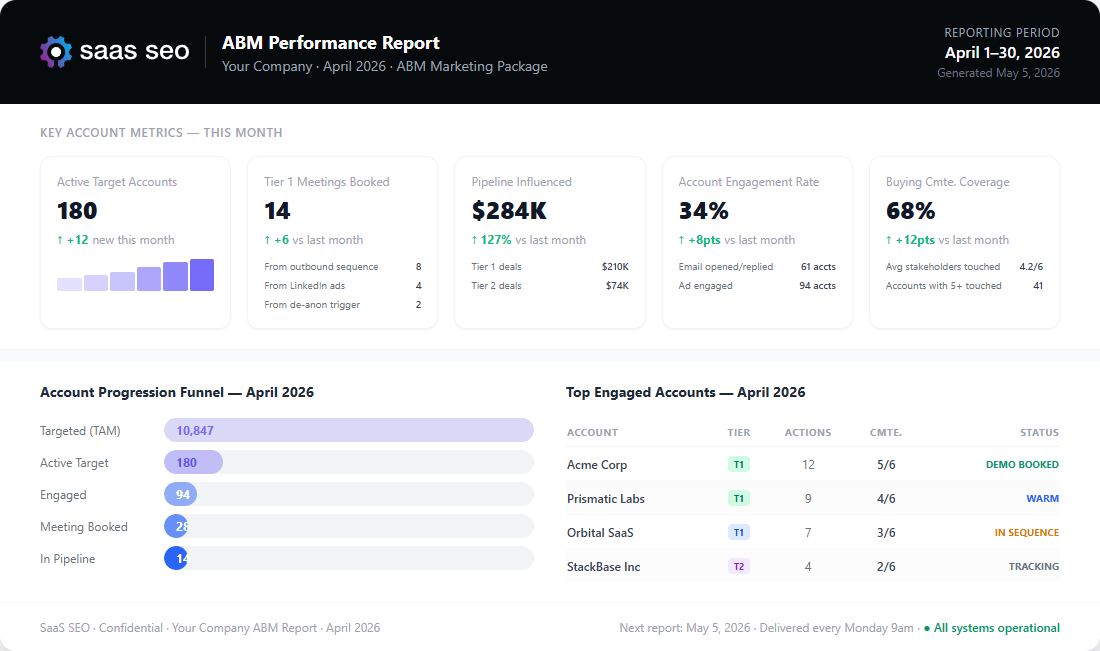Image resolution: width=1100 pixels, height=651 pixels.
Task: Click the Pipeline Influenced value $284K
Action: coord(509,210)
